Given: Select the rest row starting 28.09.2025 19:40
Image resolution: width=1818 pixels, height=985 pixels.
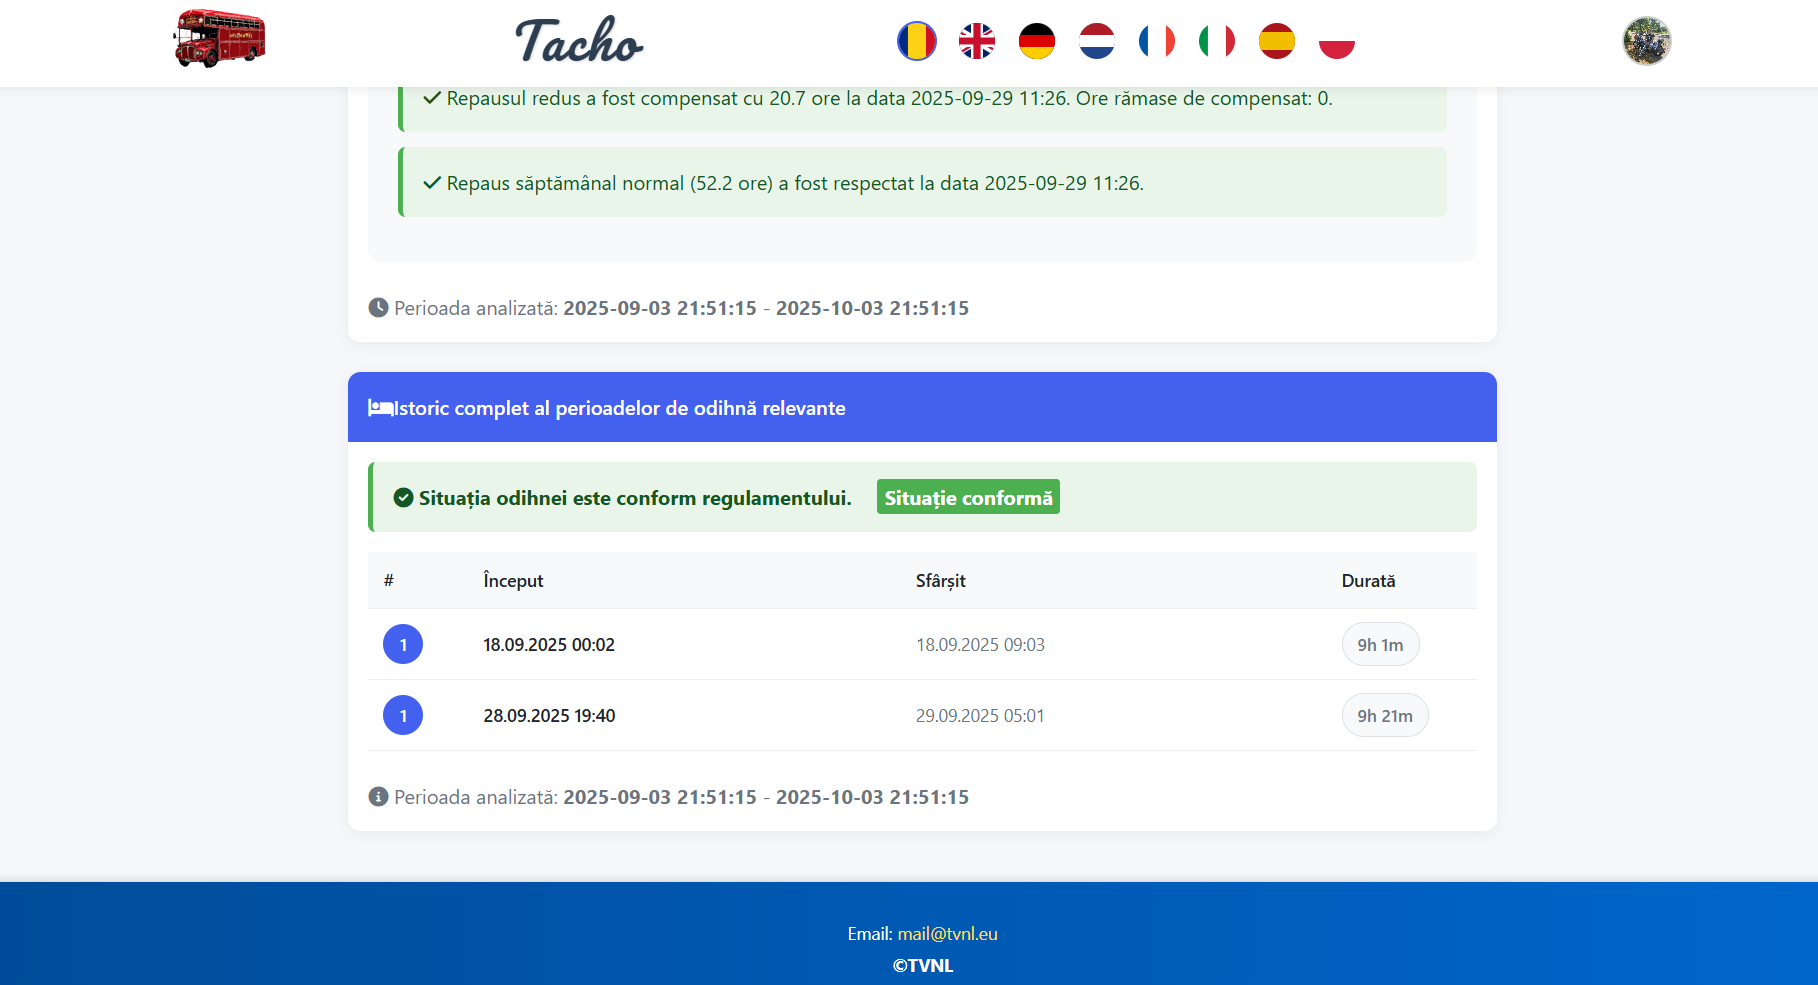Looking at the screenshot, I should [549, 716].
